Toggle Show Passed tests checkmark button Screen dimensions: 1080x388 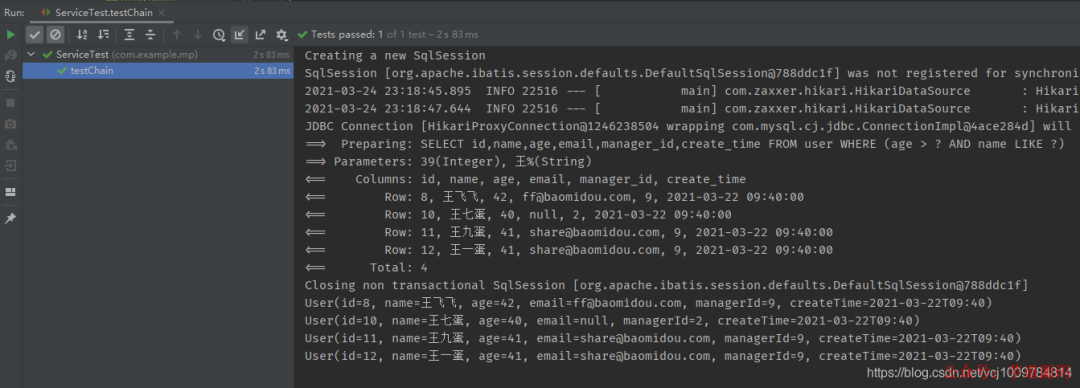(x=34, y=34)
